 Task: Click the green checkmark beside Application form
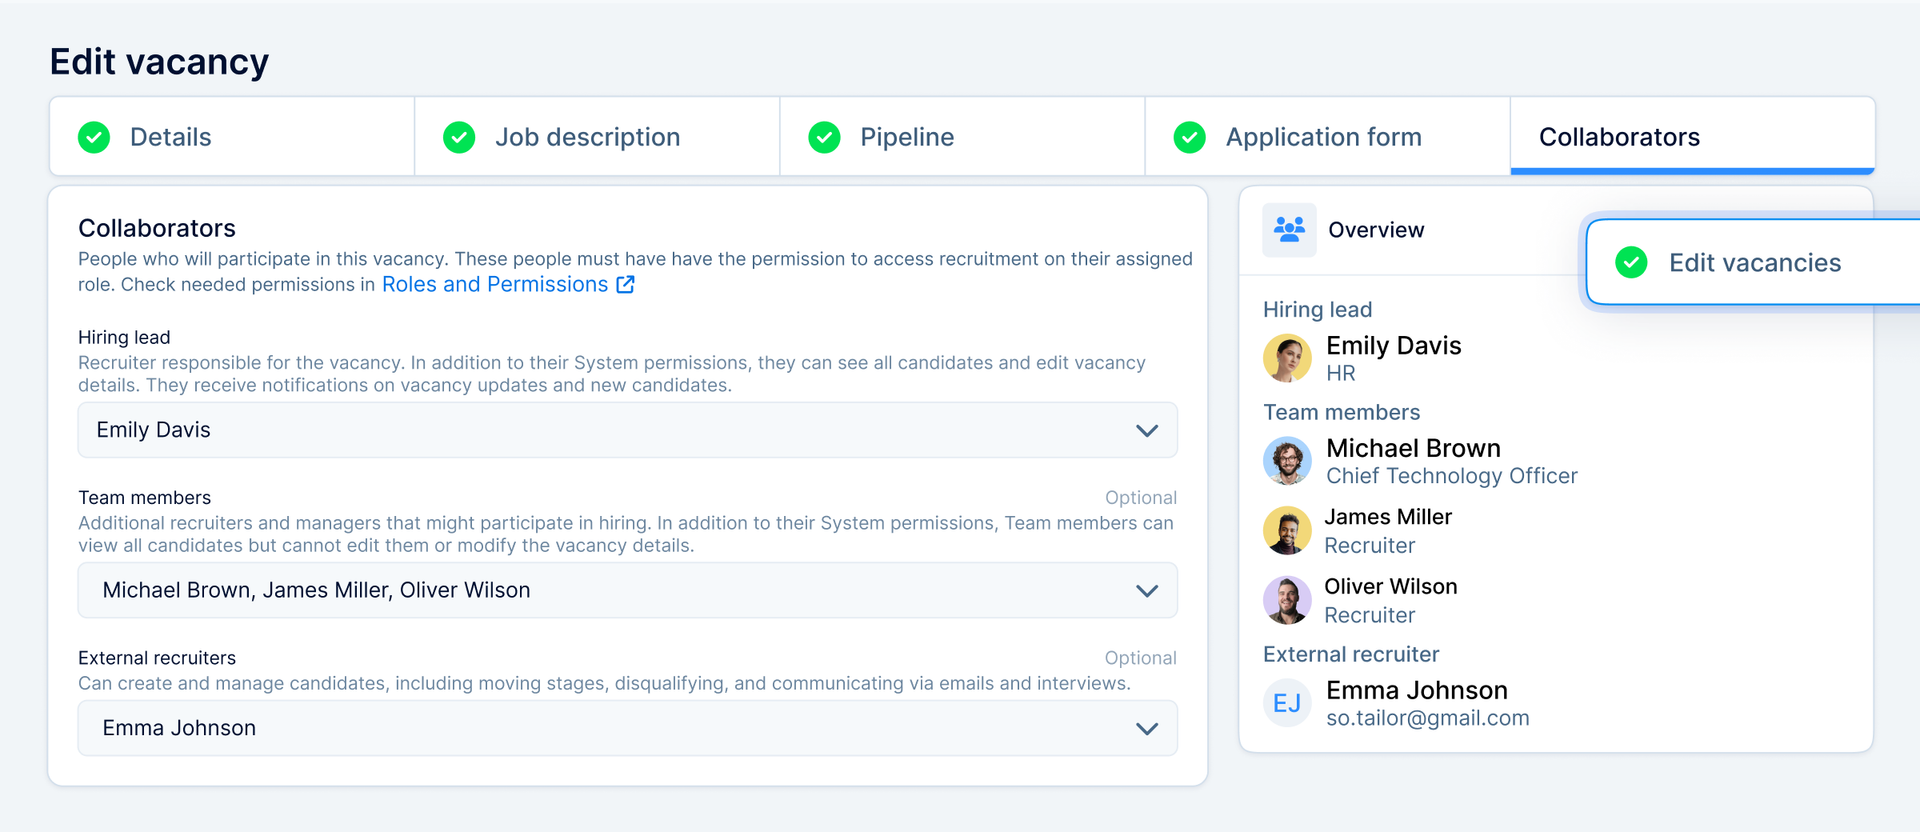[x=1189, y=137]
